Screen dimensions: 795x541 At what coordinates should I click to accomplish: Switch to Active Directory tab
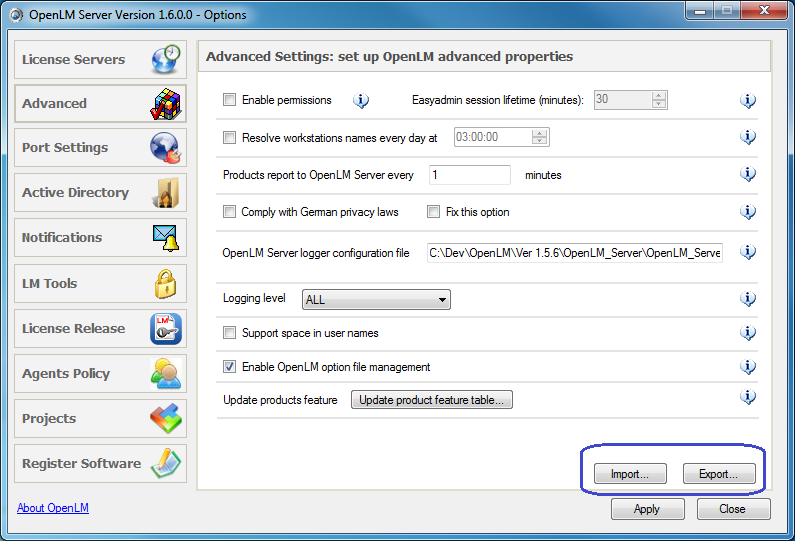point(100,193)
